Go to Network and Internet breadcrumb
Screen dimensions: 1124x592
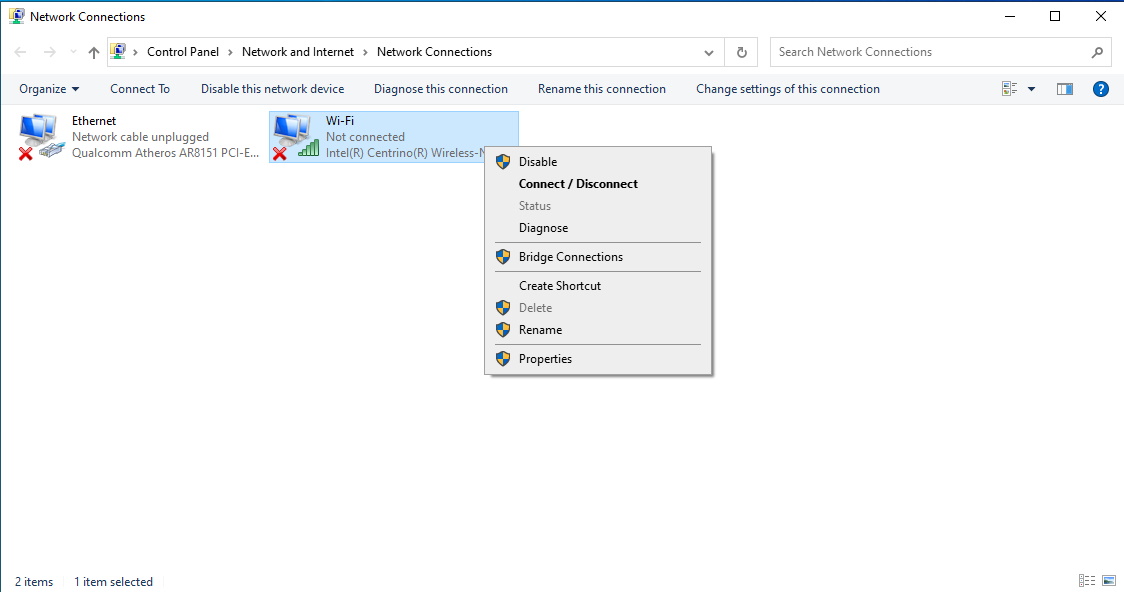[298, 51]
